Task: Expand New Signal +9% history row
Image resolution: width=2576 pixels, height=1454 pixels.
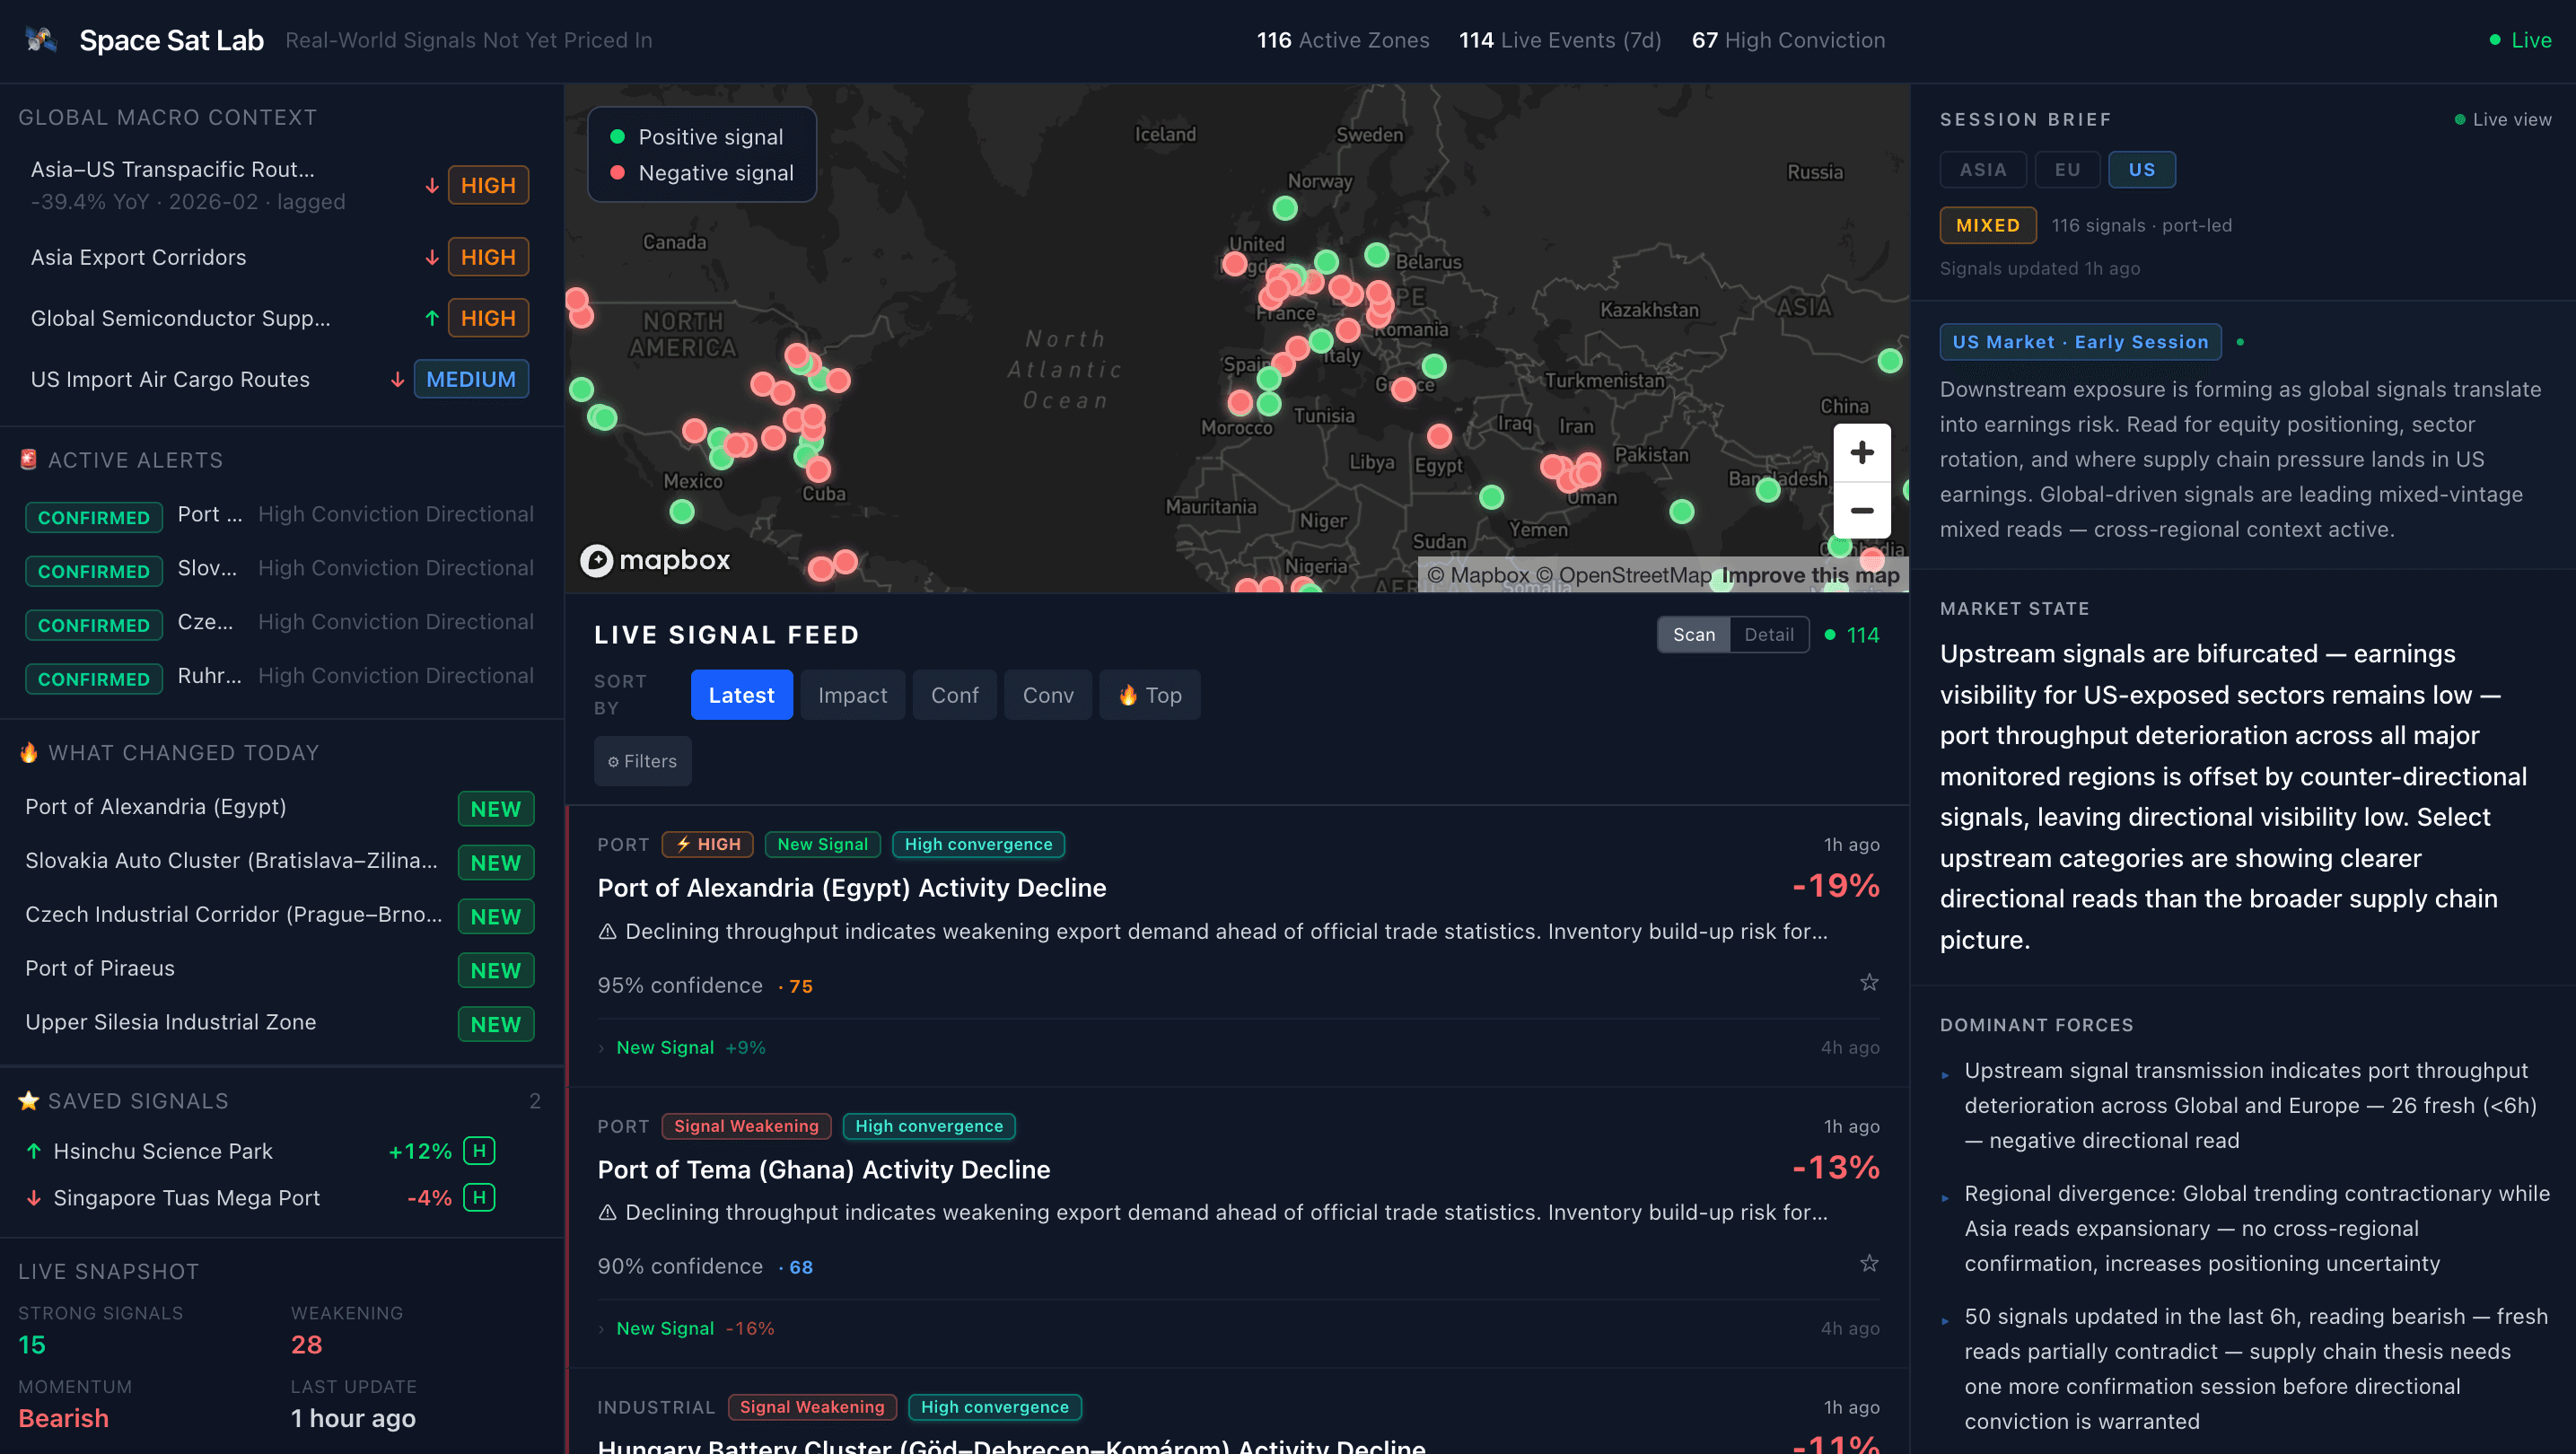Action: click(x=1238, y=1047)
